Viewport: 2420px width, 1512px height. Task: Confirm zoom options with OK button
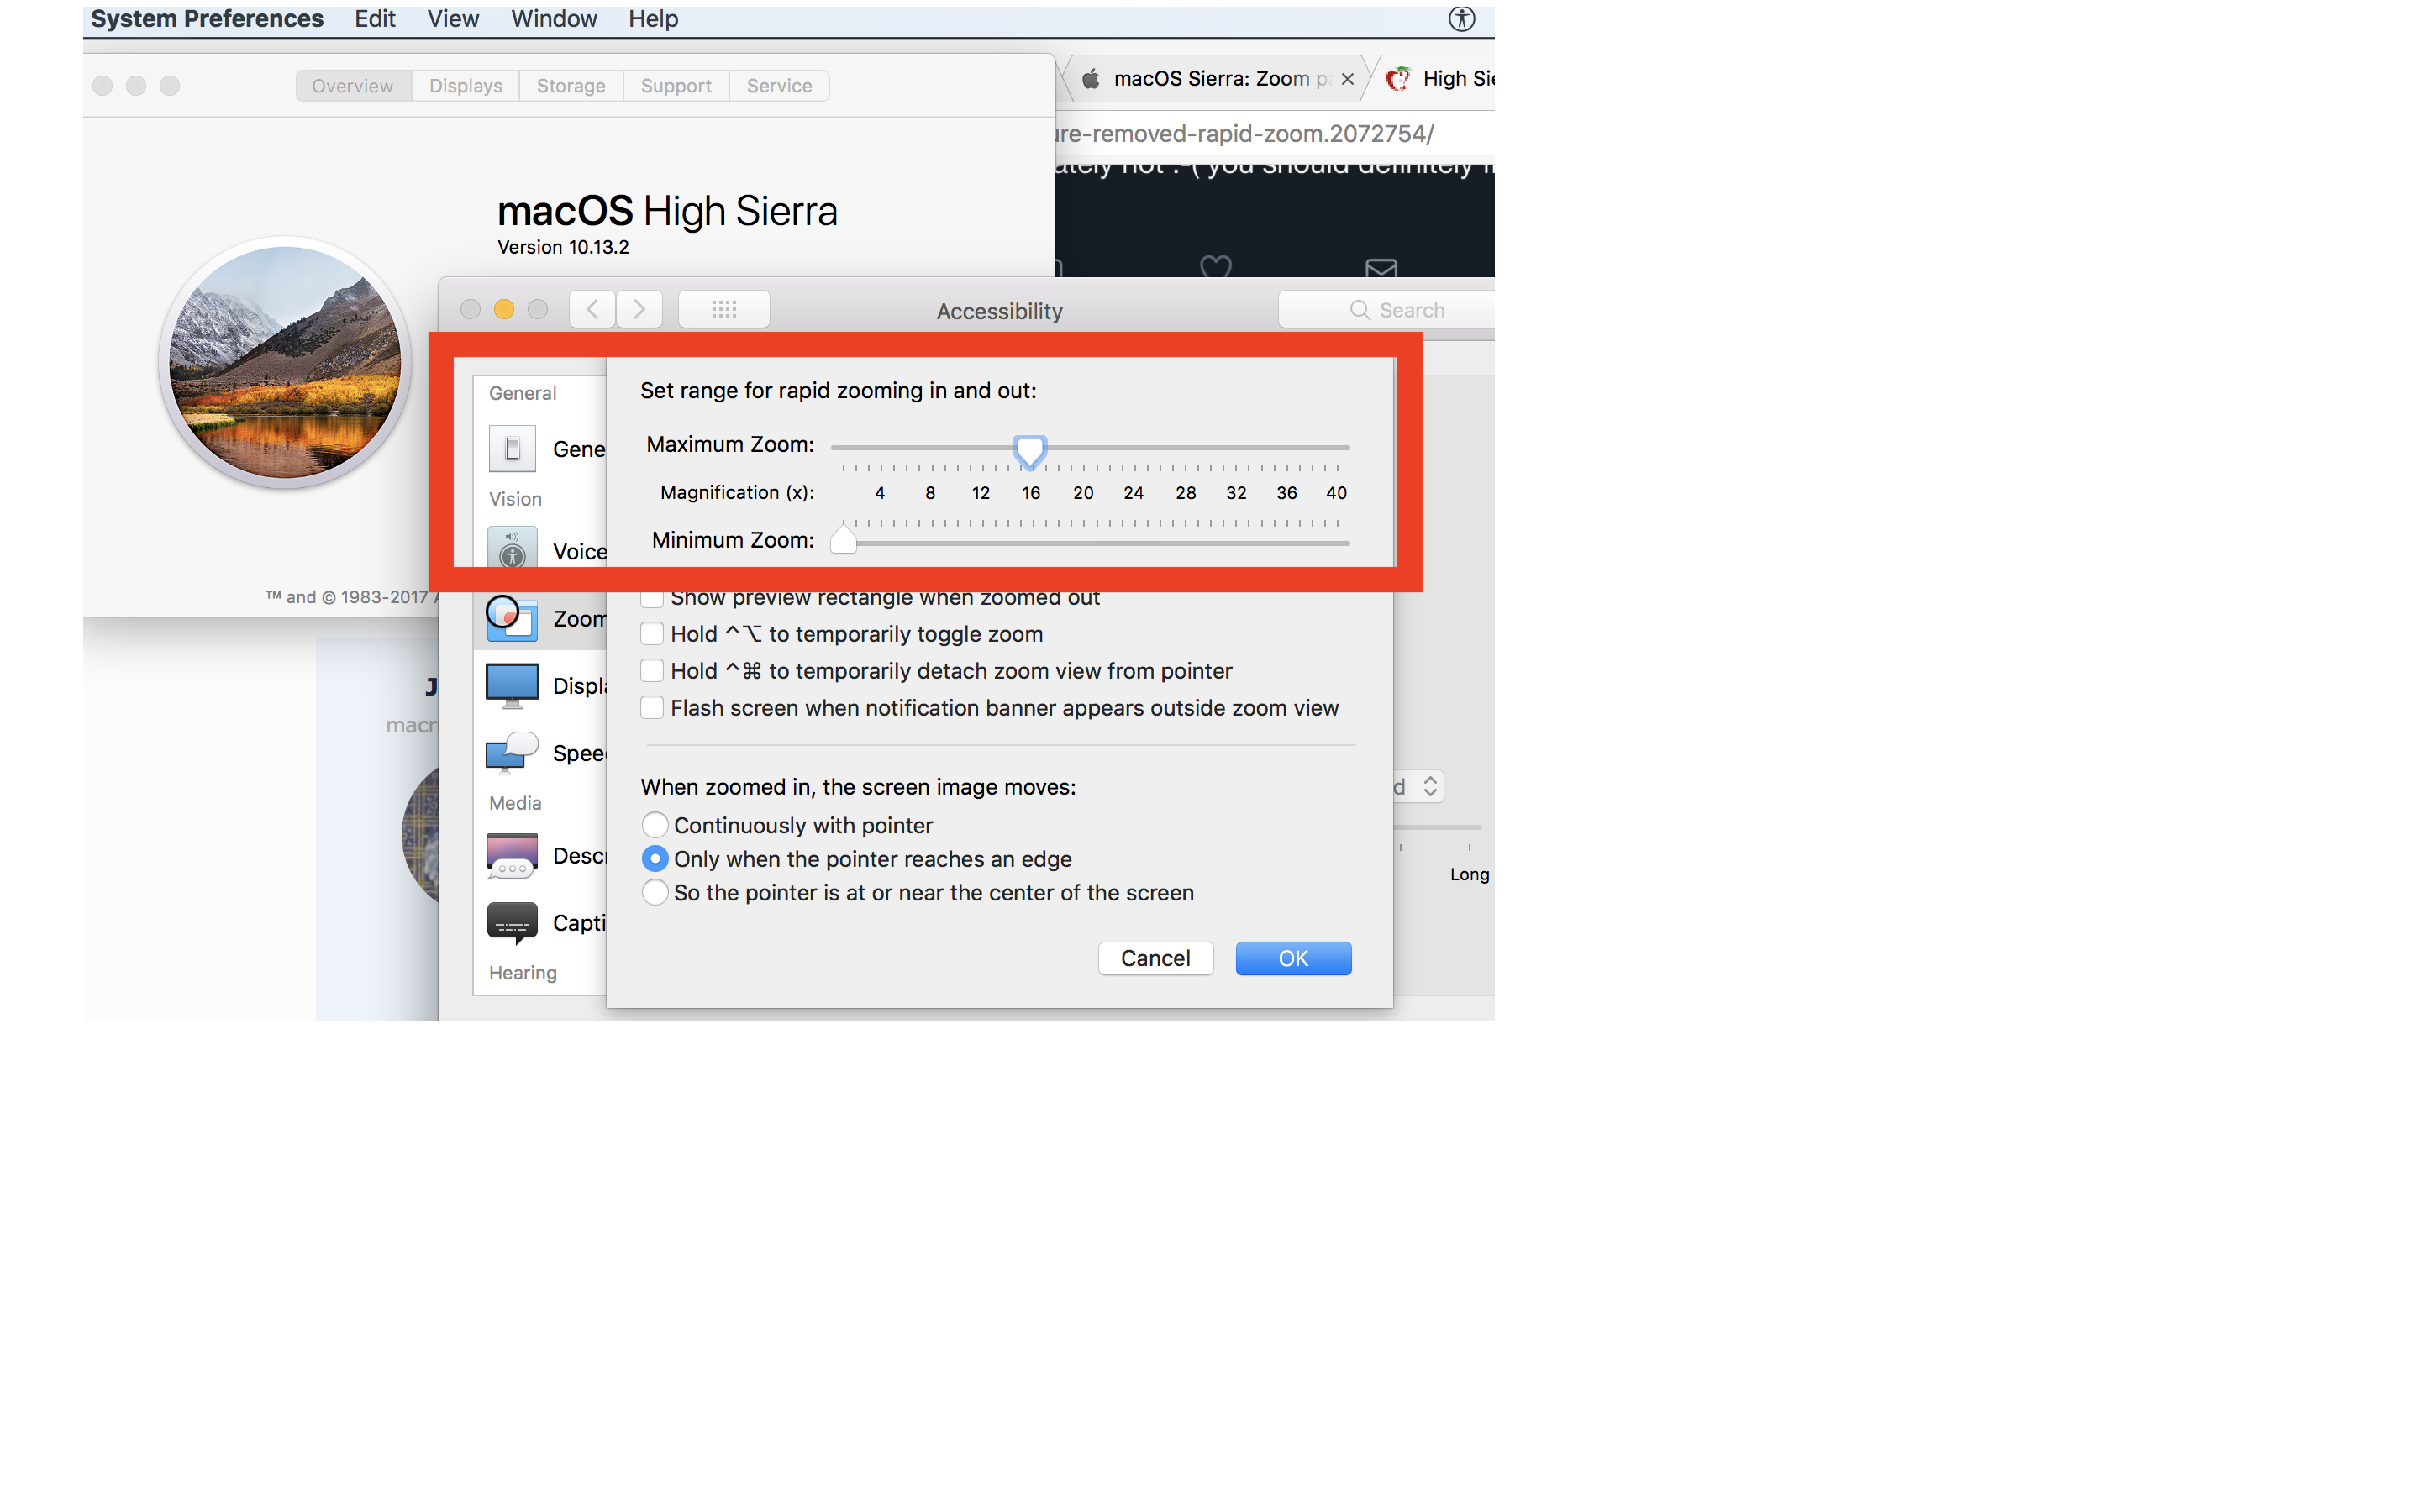[x=1293, y=958]
